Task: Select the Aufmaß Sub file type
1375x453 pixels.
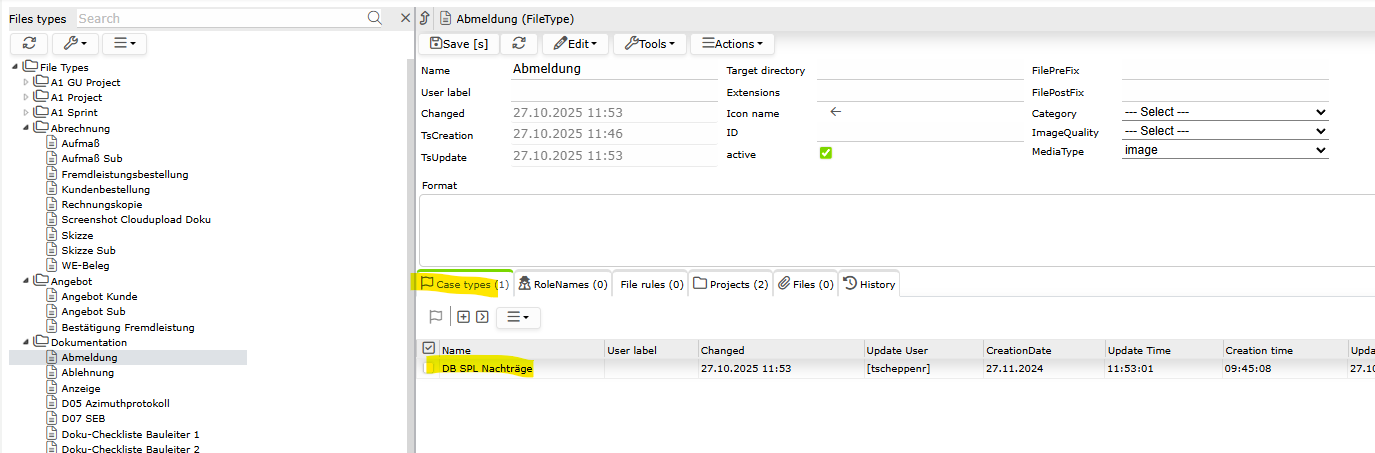Action: click(92, 159)
